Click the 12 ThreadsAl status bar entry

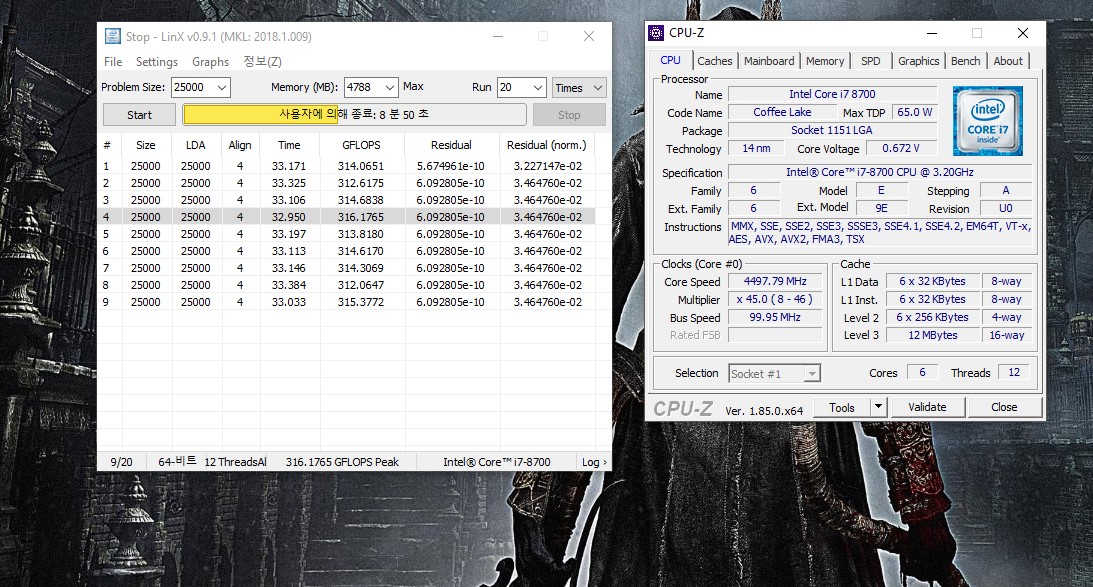coord(236,462)
